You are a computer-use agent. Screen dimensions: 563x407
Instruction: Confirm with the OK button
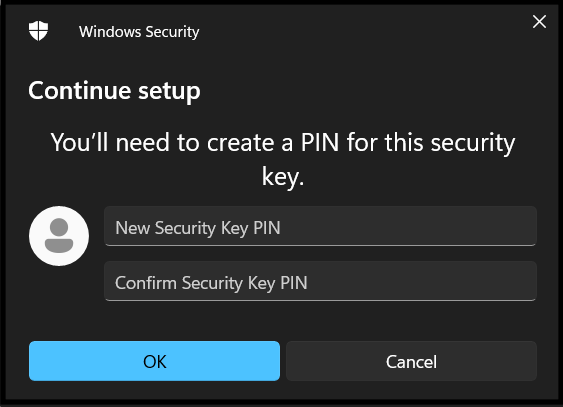(154, 361)
